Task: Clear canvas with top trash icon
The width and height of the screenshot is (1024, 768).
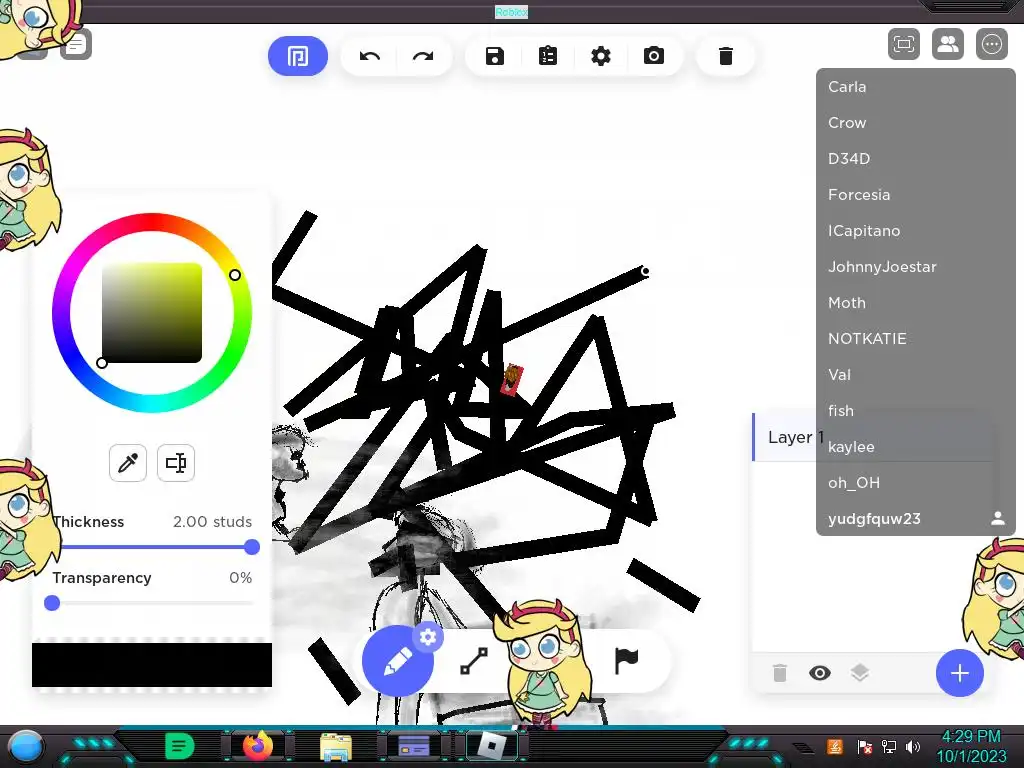Action: [726, 56]
